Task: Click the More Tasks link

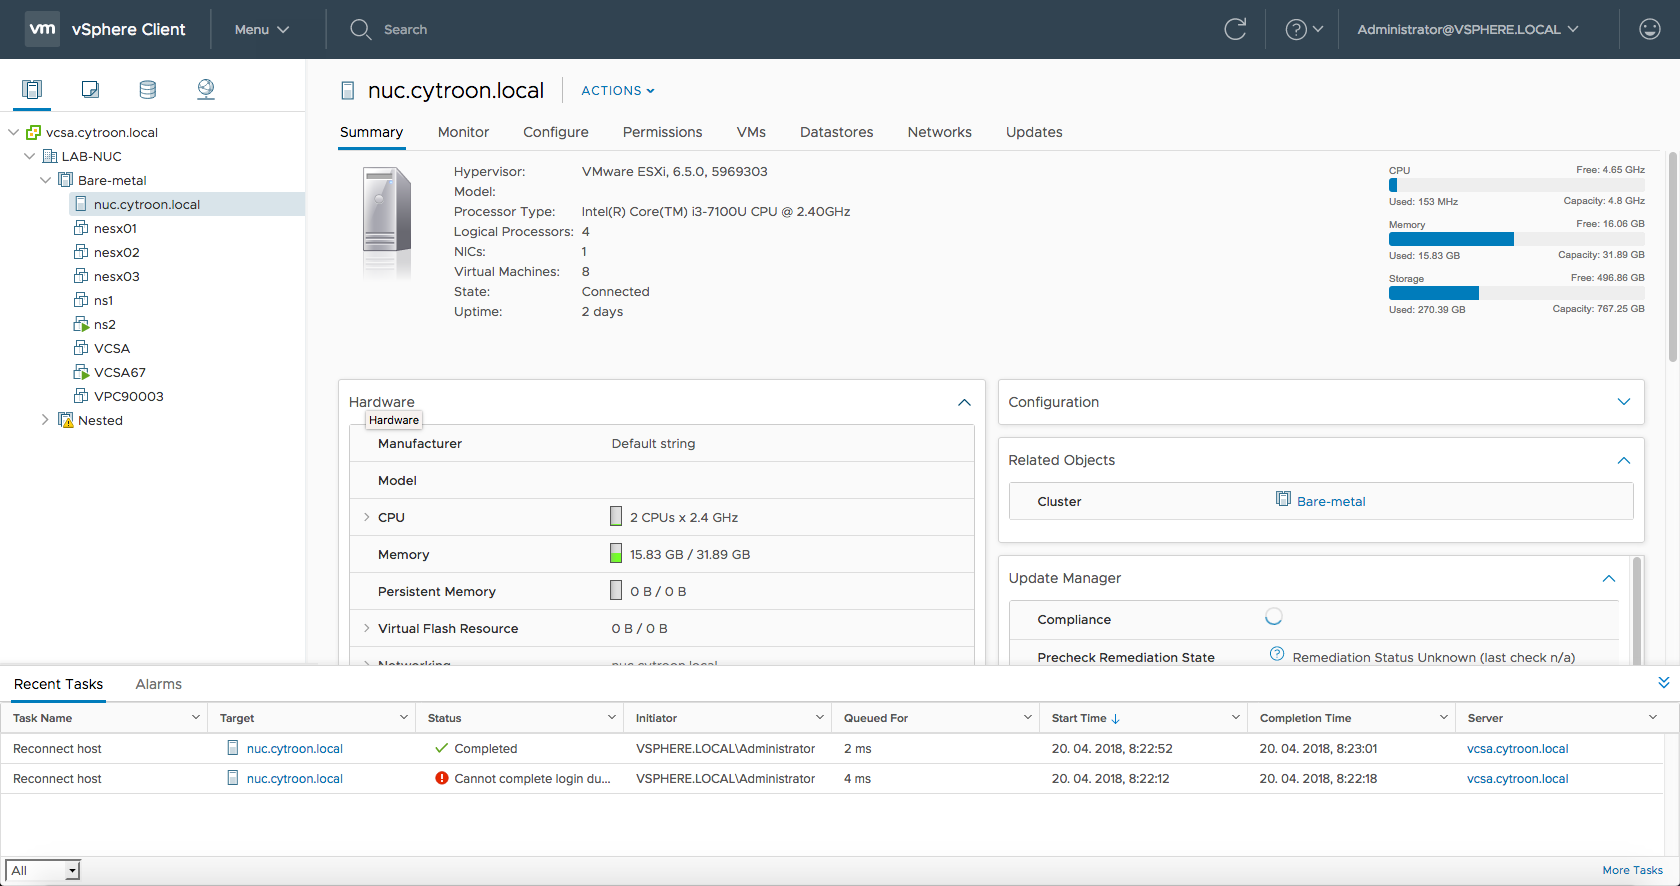Action: tap(1632, 870)
